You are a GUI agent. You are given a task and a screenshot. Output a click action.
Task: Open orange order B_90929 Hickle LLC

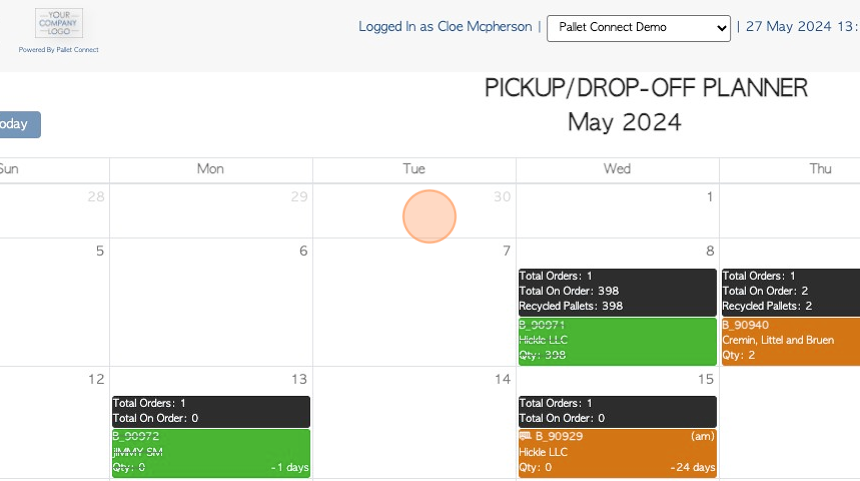(618, 453)
